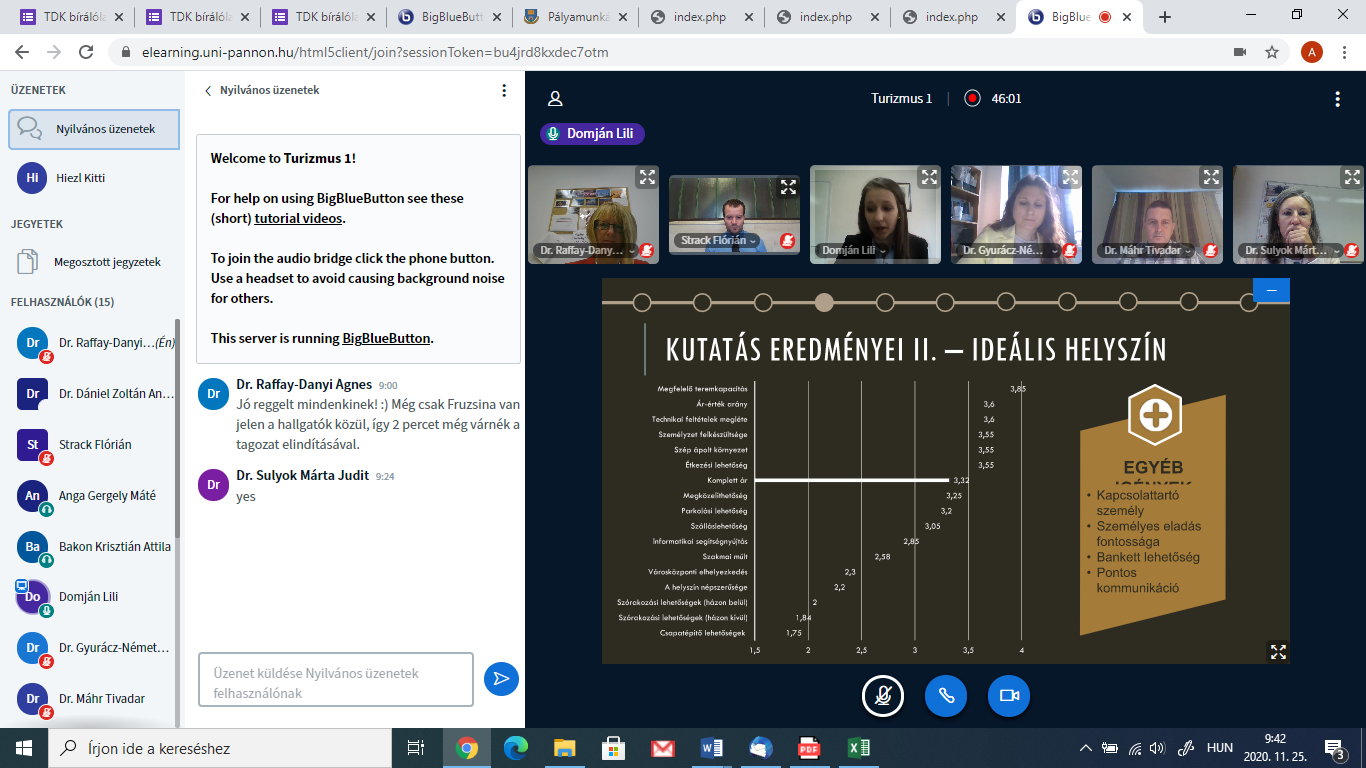
Task: Make the presentation fullscreen
Action: coord(1277,651)
